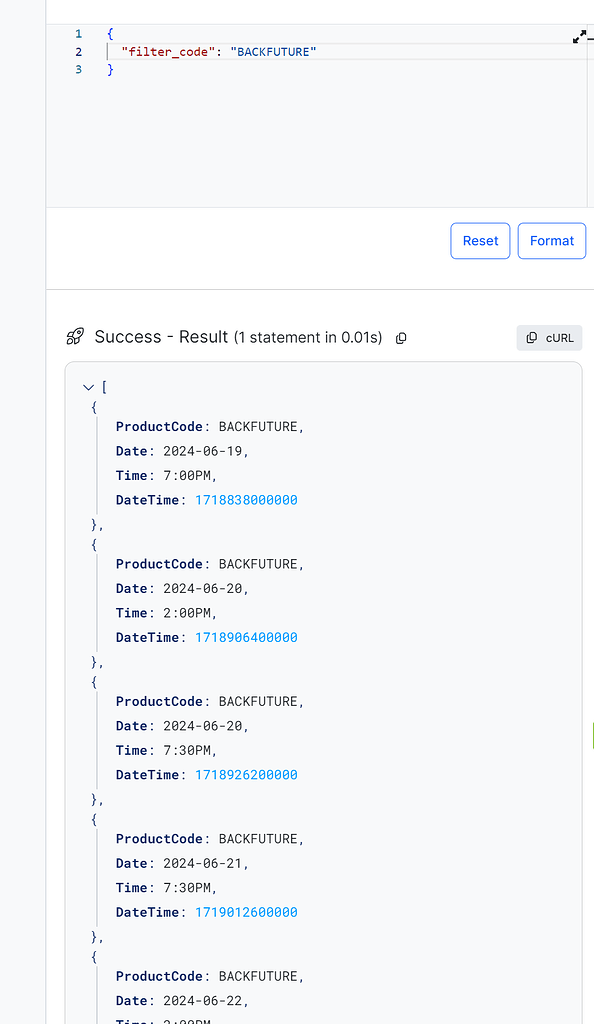Click the expand editor fullscreen icon
This screenshot has width=594, height=1024.
[580, 37]
